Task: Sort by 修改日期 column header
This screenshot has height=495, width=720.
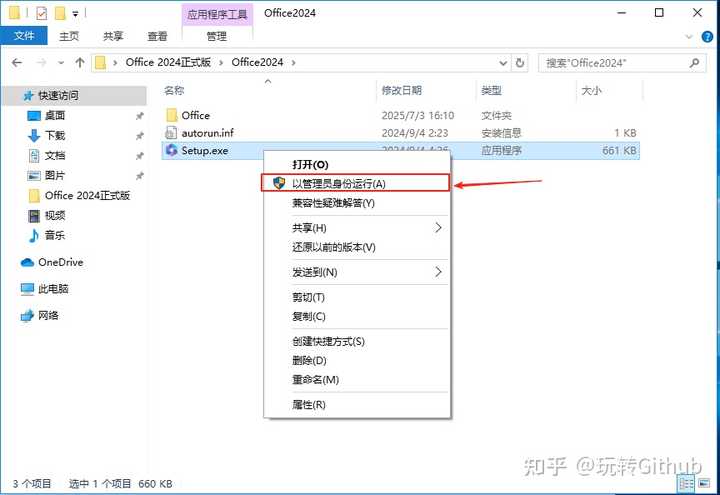Action: [x=427, y=90]
